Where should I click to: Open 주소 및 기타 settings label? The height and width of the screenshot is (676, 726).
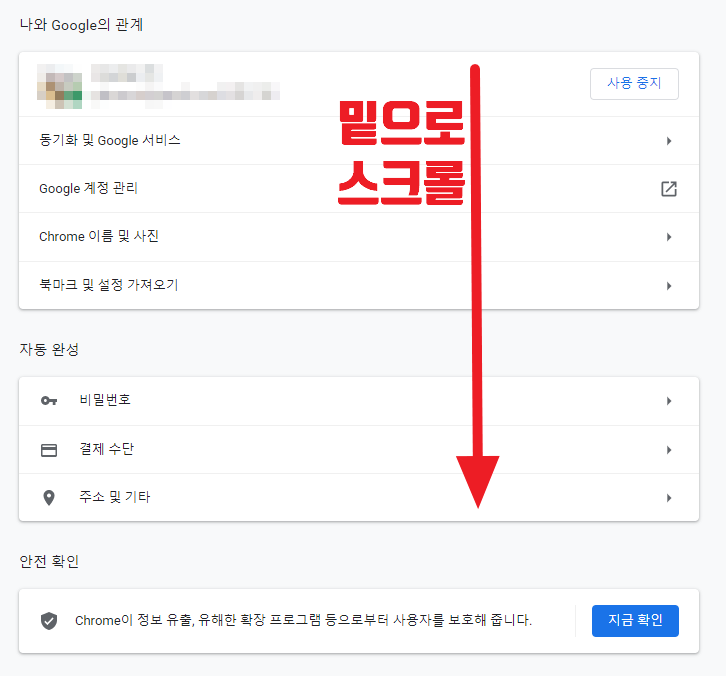coord(114,497)
